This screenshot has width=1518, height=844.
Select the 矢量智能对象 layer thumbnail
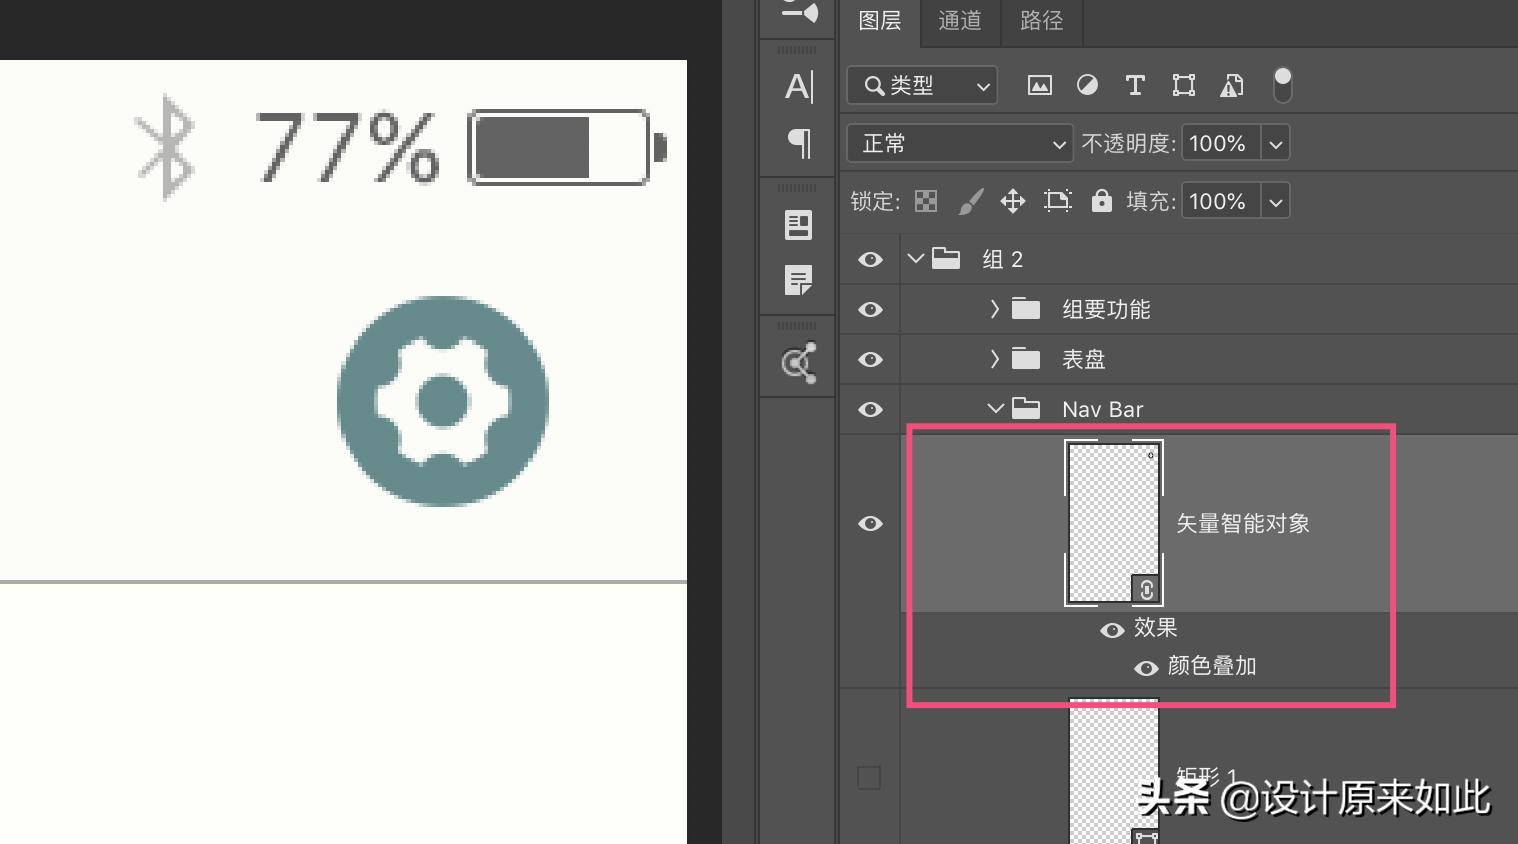1114,523
